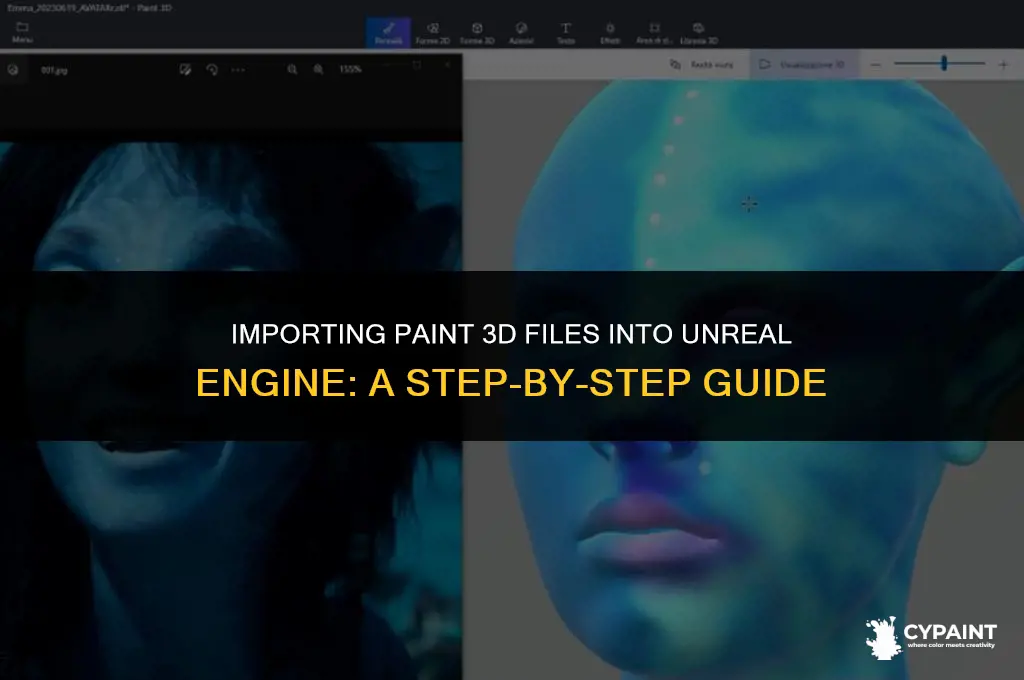Toggle the Realtà mista mixed reality button
This screenshot has width=1024, height=680.
click(702, 65)
